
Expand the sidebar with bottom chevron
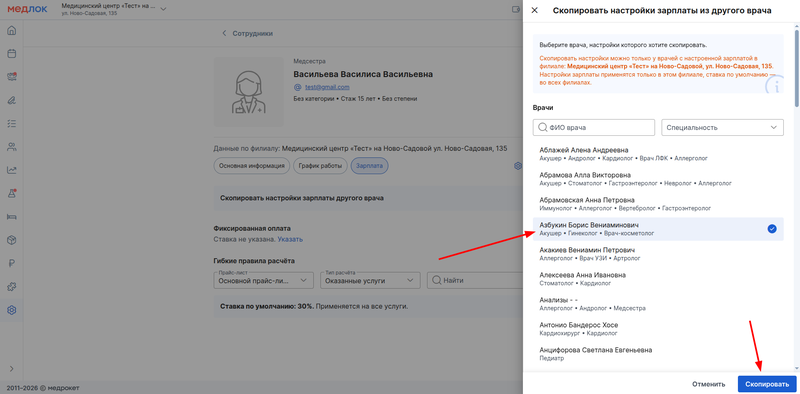[x=11, y=368]
